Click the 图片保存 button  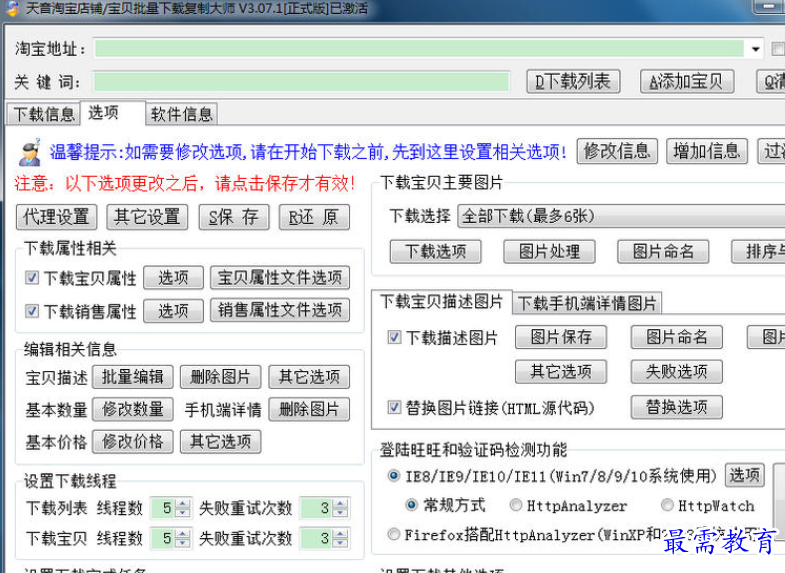(561, 337)
